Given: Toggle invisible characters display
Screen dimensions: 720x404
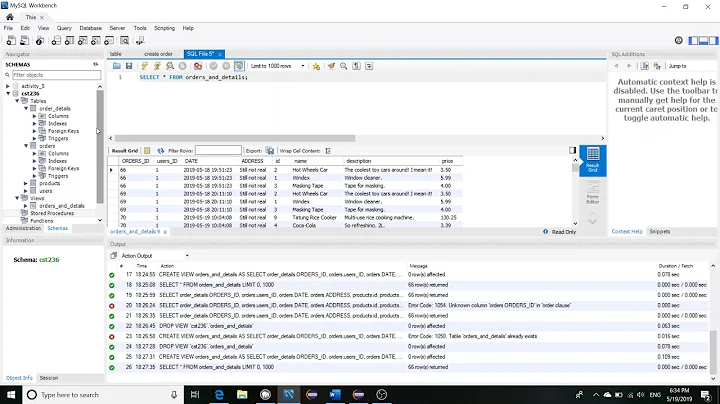Looking at the screenshot, I should pyautogui.click(x=356, y=66).
